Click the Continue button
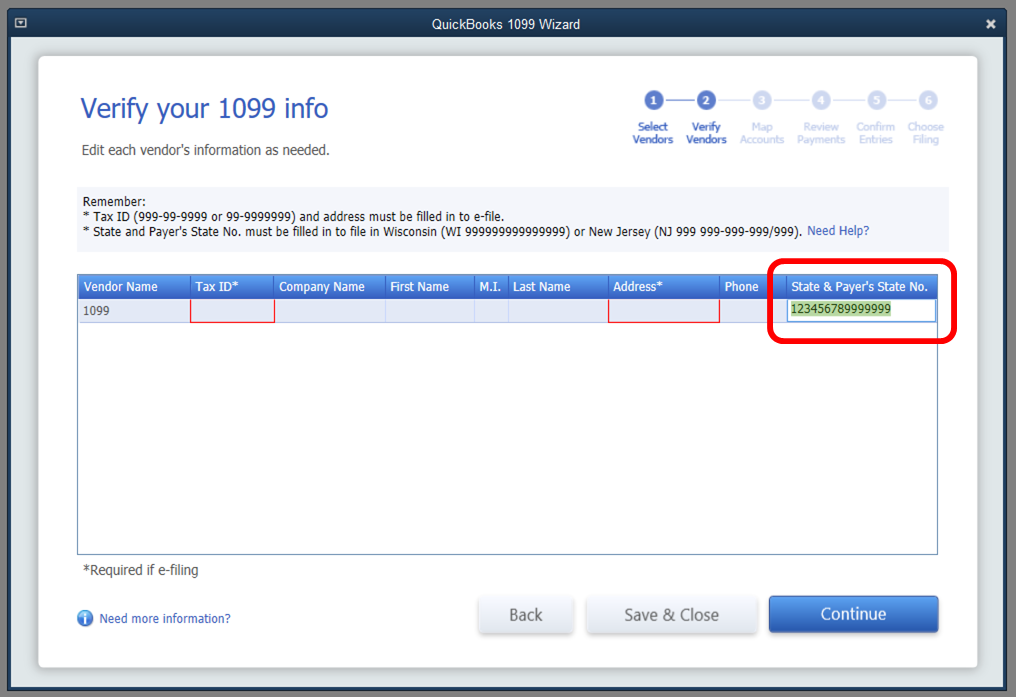 [853, 614]
